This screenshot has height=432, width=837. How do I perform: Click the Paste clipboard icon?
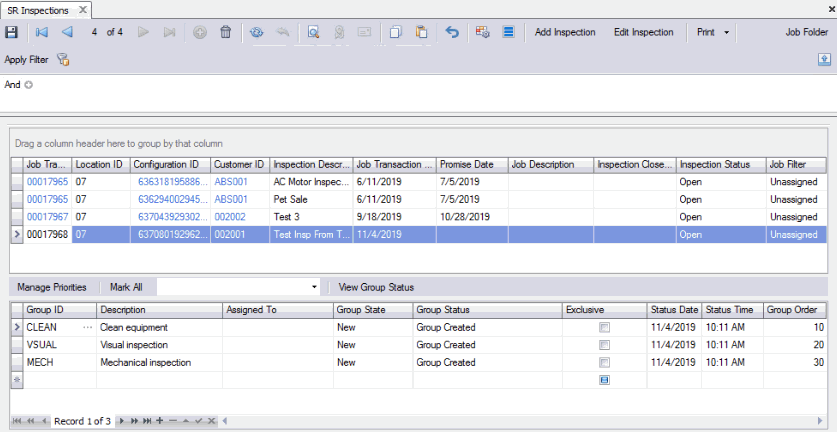tap(421, 32)
